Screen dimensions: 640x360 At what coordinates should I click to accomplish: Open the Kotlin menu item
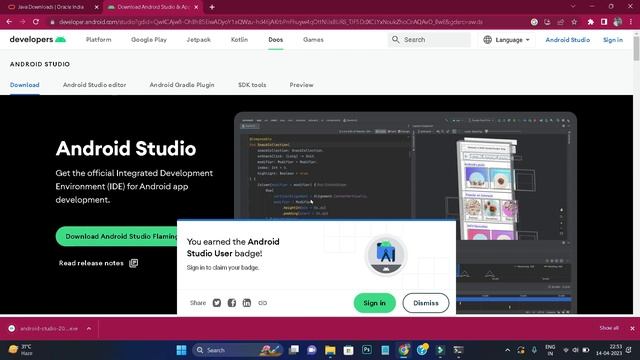point(239,40)
